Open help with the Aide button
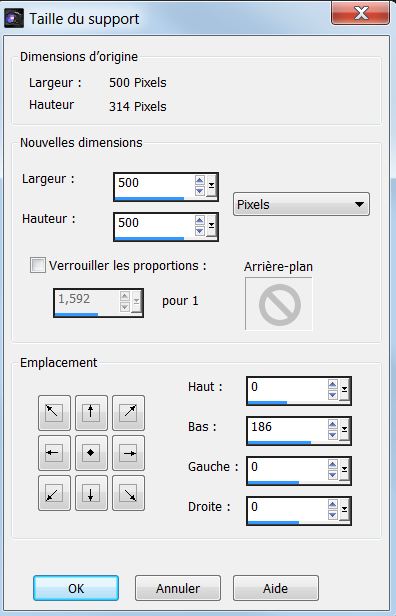This screenshot has width=396, height=616. (x=276, y=588)
